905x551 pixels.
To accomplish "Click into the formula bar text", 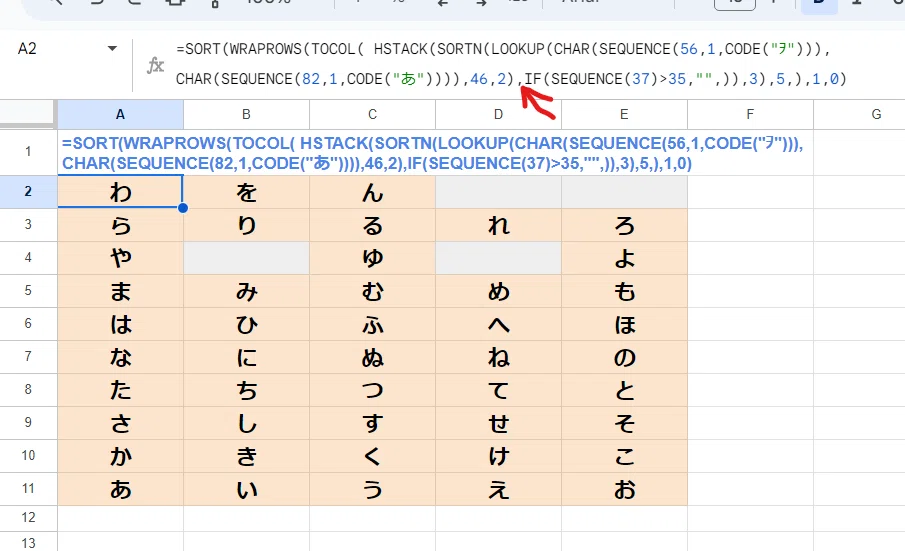I will click(511, 63).
